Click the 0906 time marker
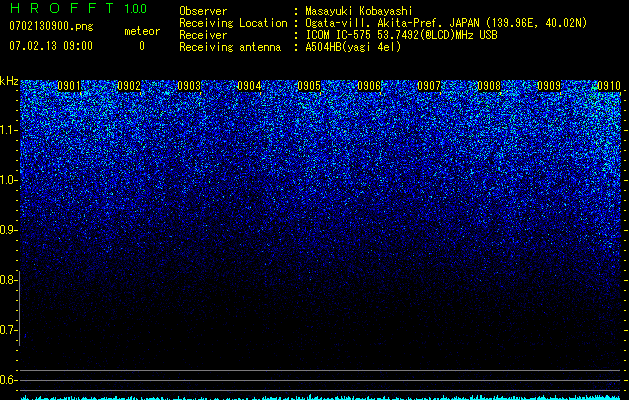Screen dimensions: 629x400 pos(369,86)
